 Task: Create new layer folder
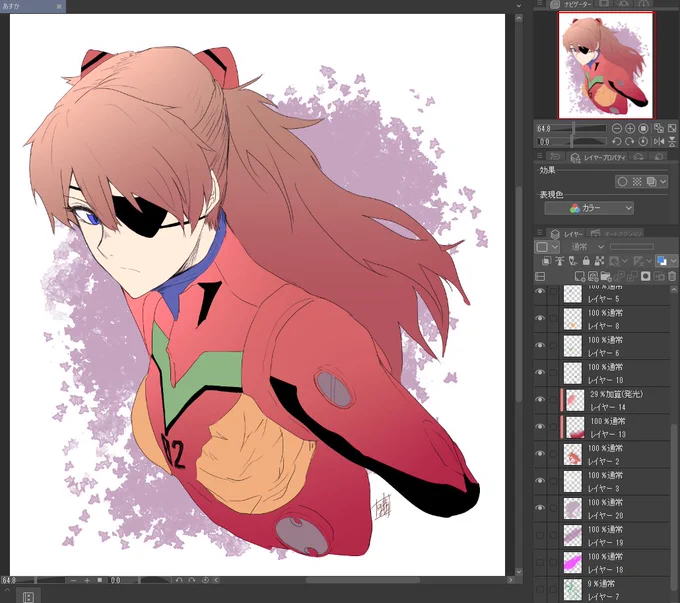coord(606,276)
